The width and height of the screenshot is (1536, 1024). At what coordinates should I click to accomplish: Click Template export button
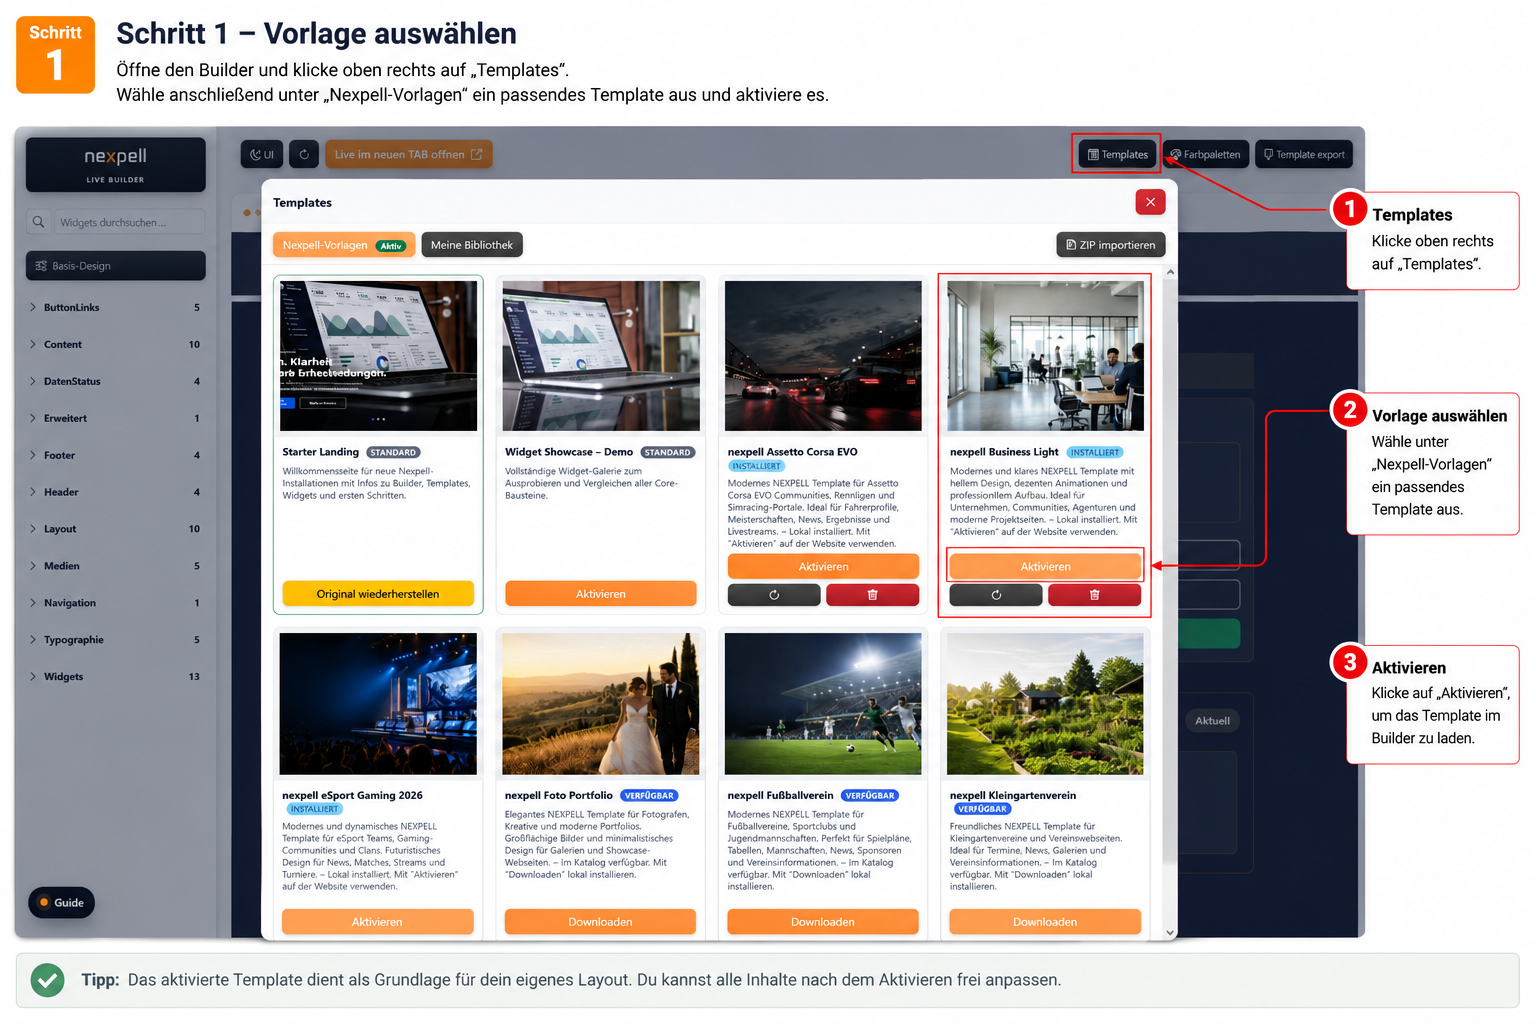point(1304,155)
